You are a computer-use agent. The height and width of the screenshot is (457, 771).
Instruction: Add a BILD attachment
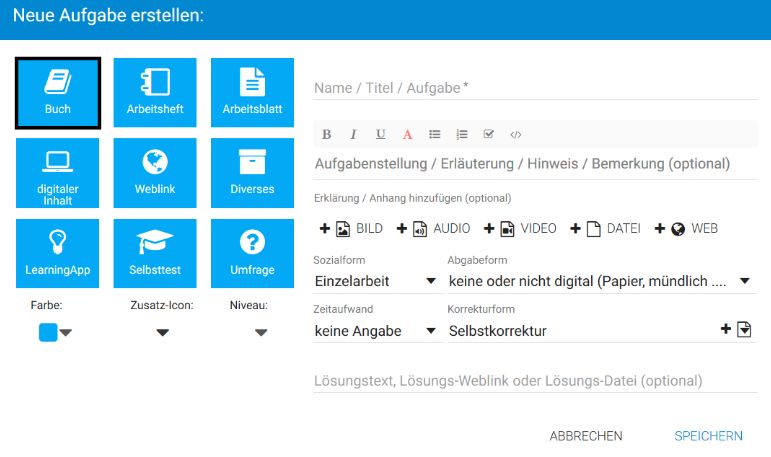351,229
